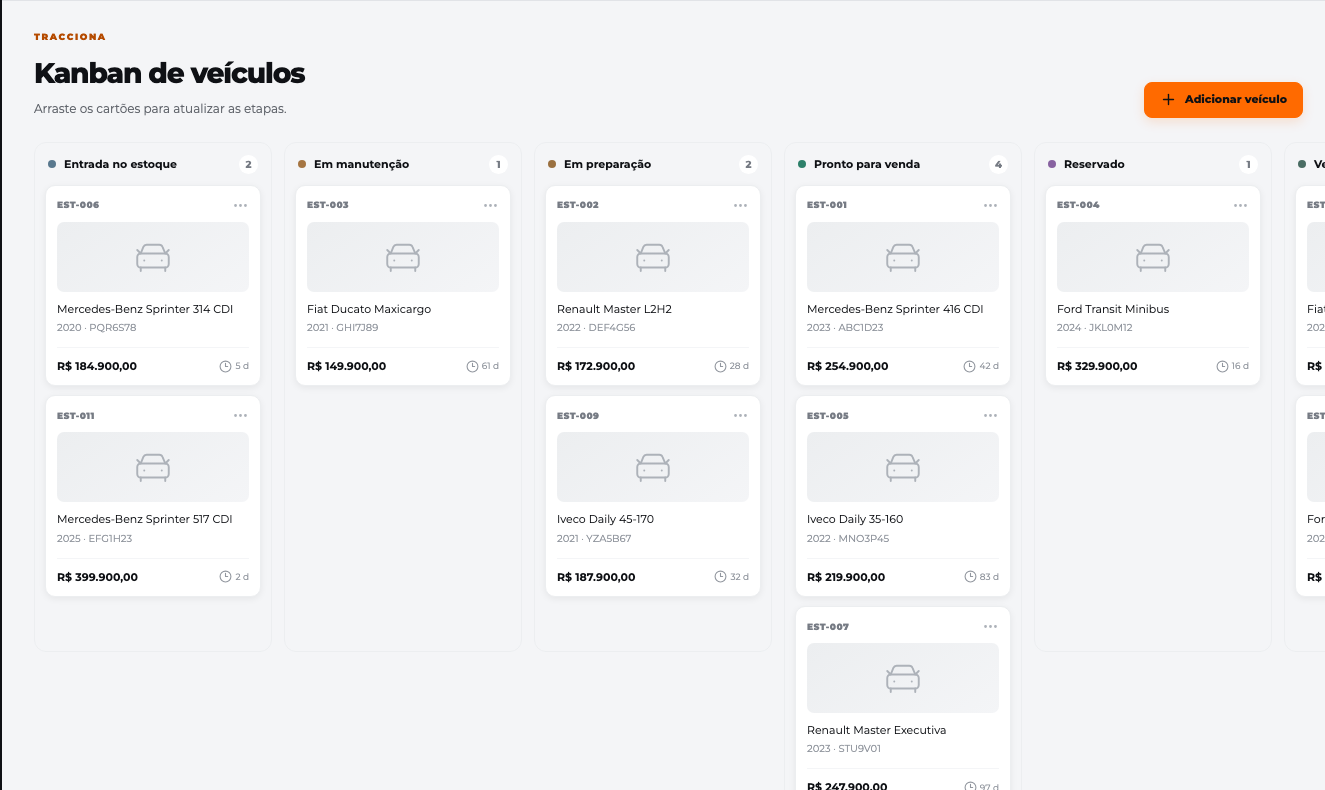Click the clock icon beside 16 d
This screenshot has width=1325, height=790.
[x=1222, y=366]
